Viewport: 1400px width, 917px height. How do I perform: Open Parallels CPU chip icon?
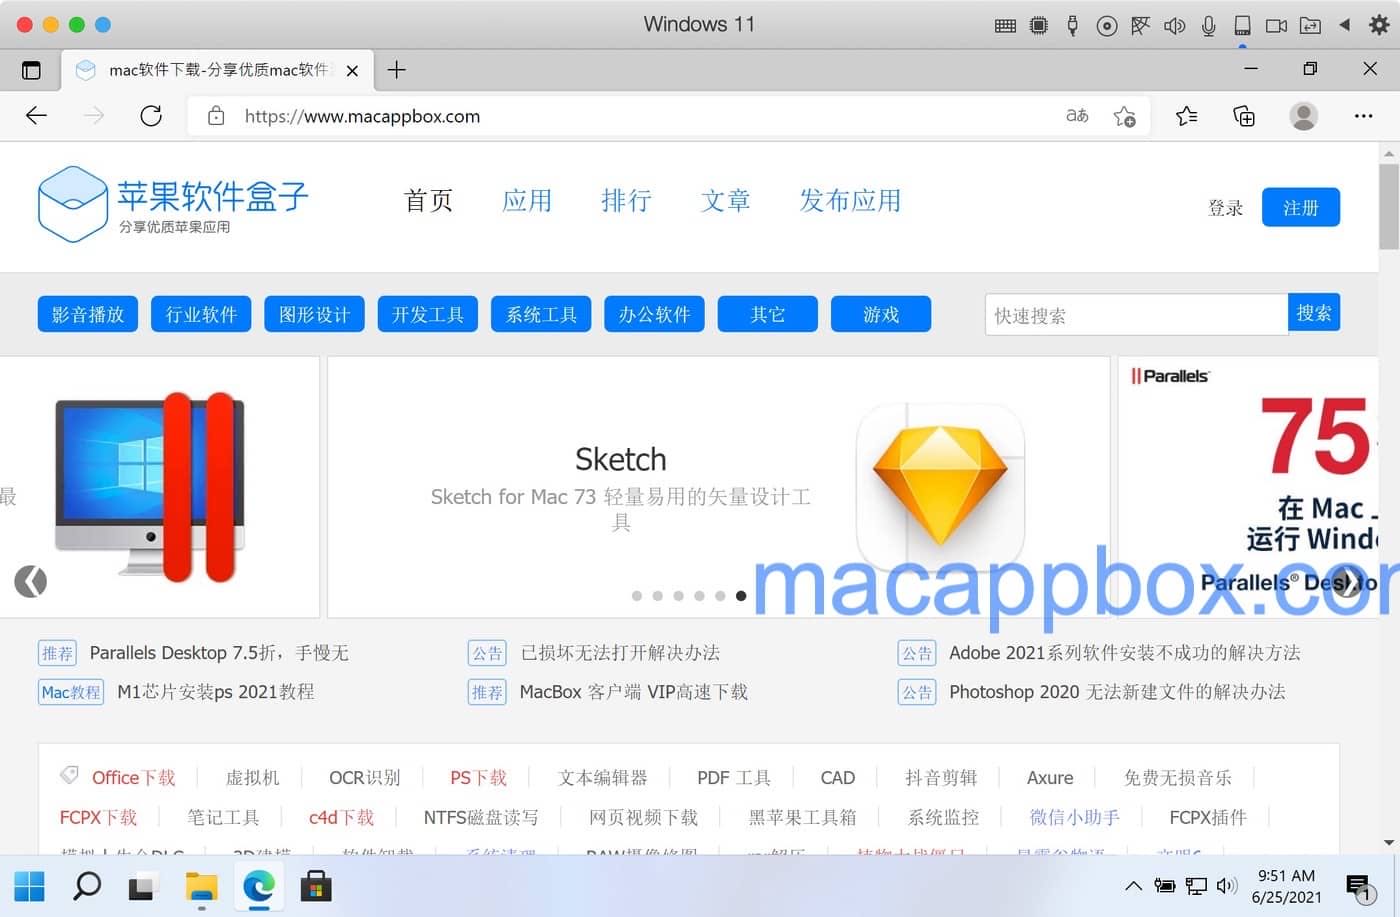tap(1039, 26)
